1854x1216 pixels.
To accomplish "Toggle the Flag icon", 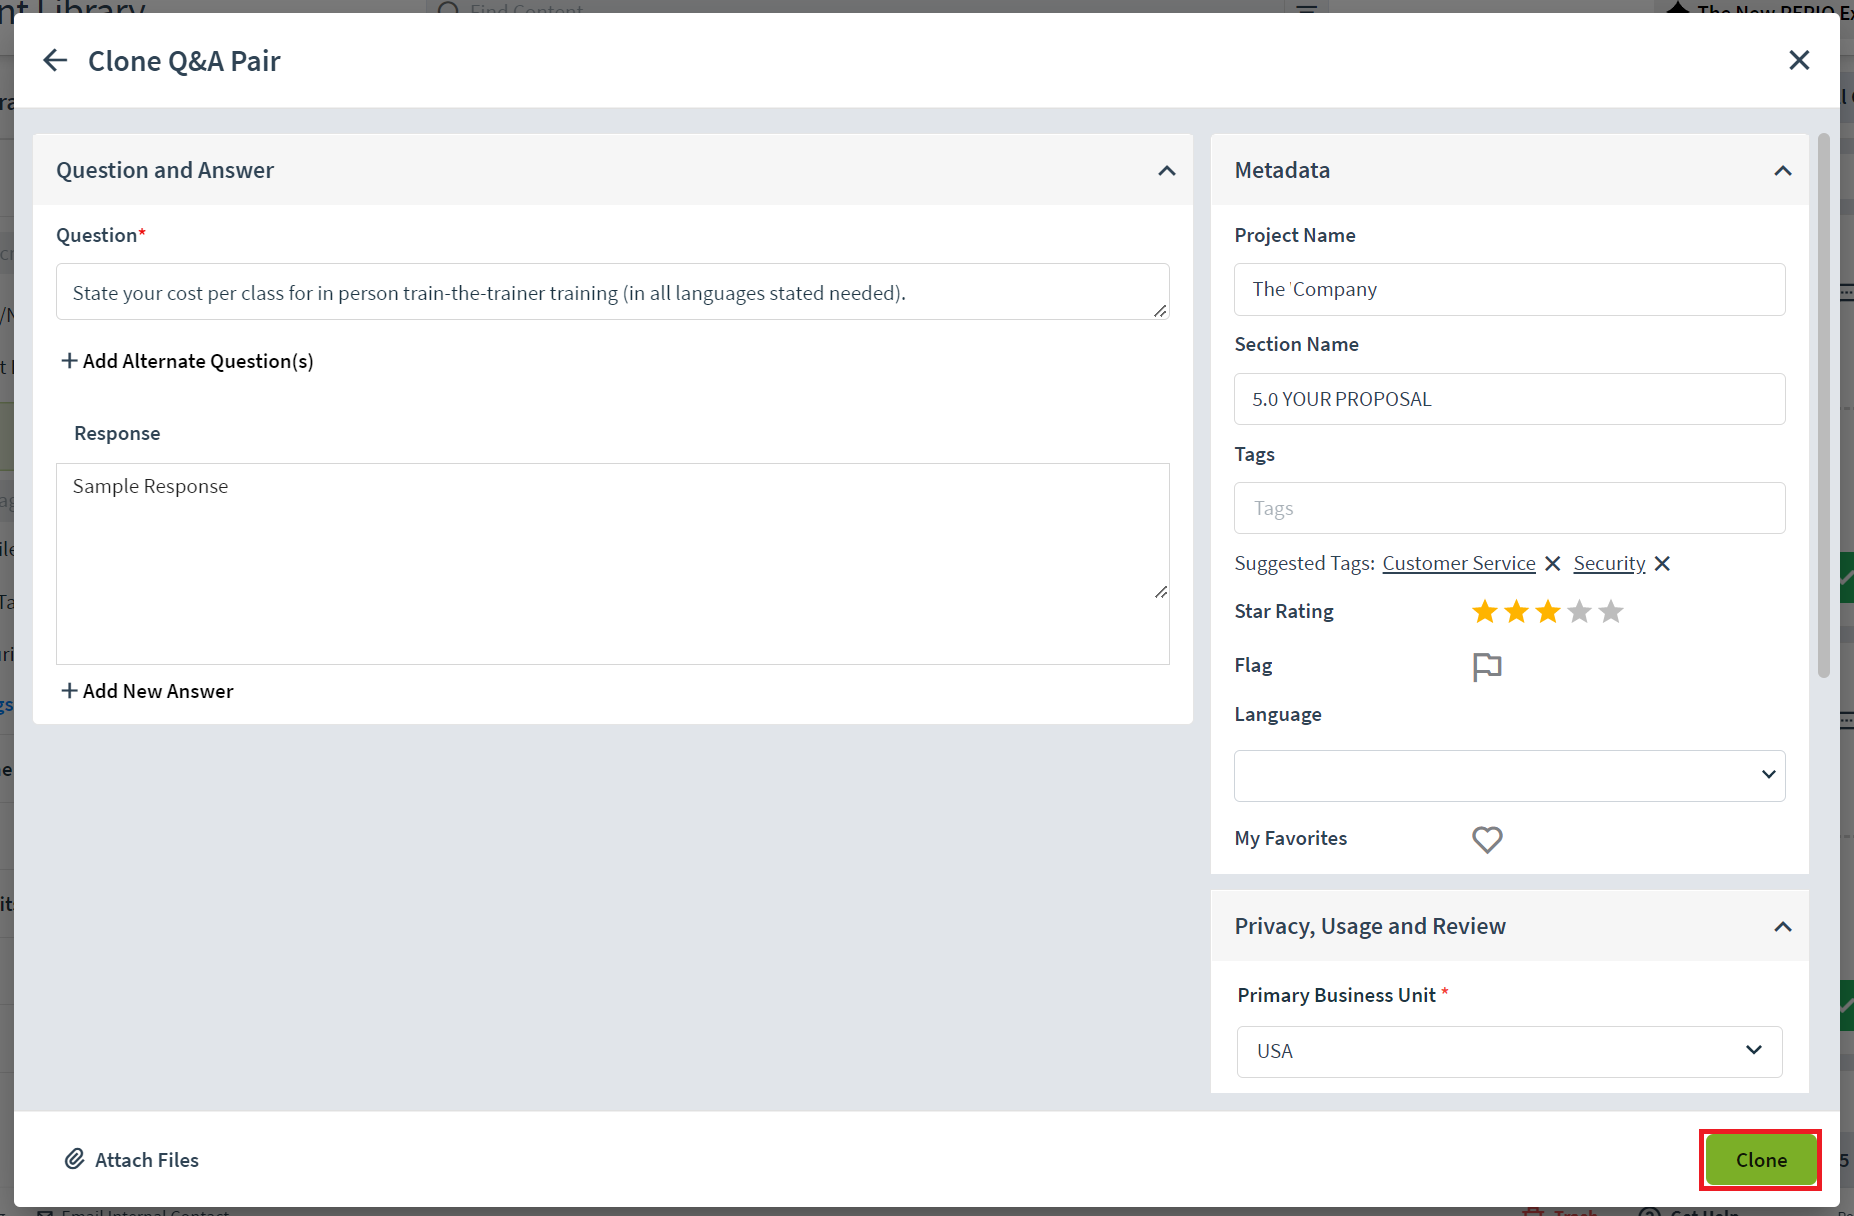I will click(1487, 667).
